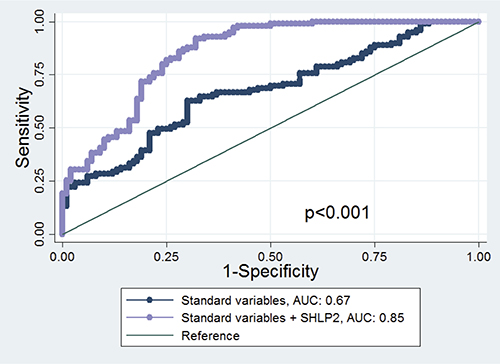
Task: Click the 0.25 tick label on x-axis
Action: point(166,257)
